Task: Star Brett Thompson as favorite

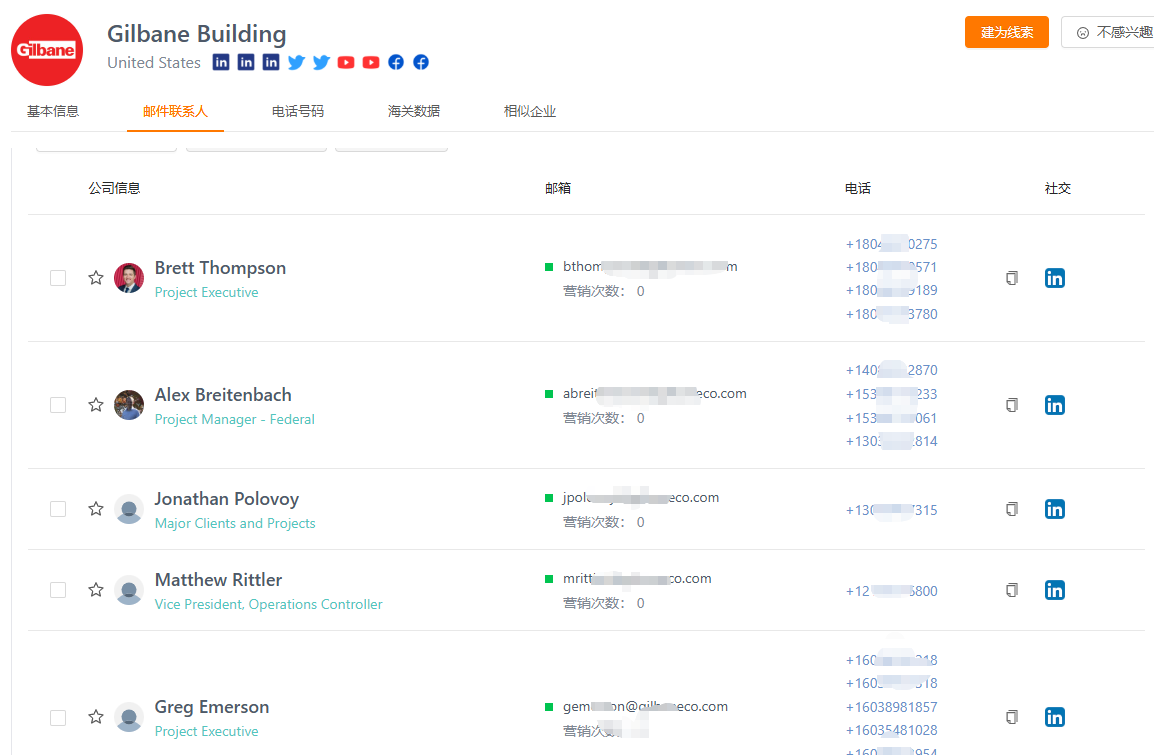Action: click(96, 277)
